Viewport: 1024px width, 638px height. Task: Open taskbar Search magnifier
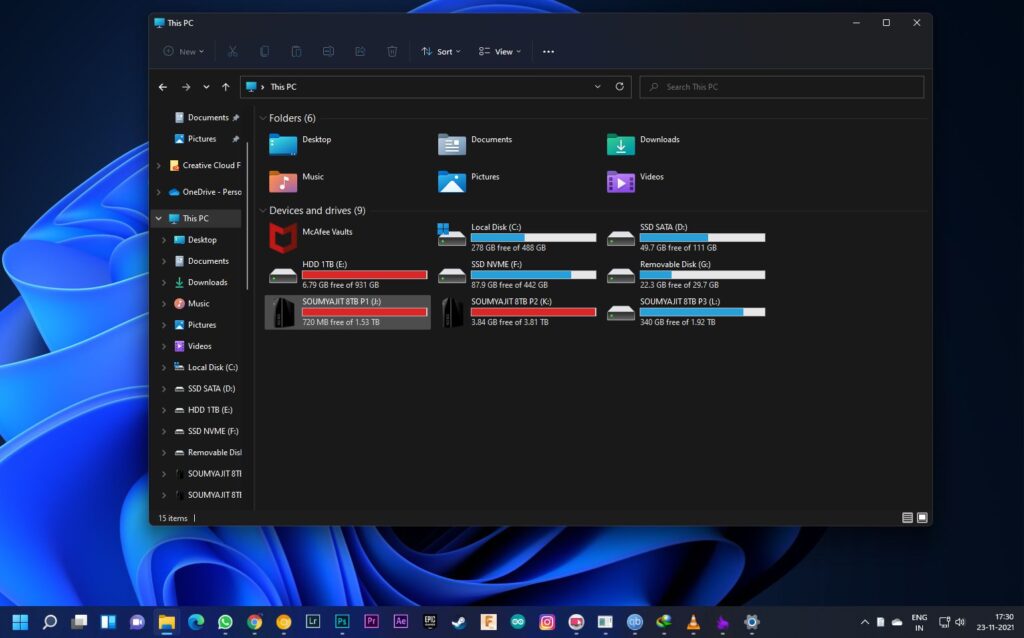[49, 622]
